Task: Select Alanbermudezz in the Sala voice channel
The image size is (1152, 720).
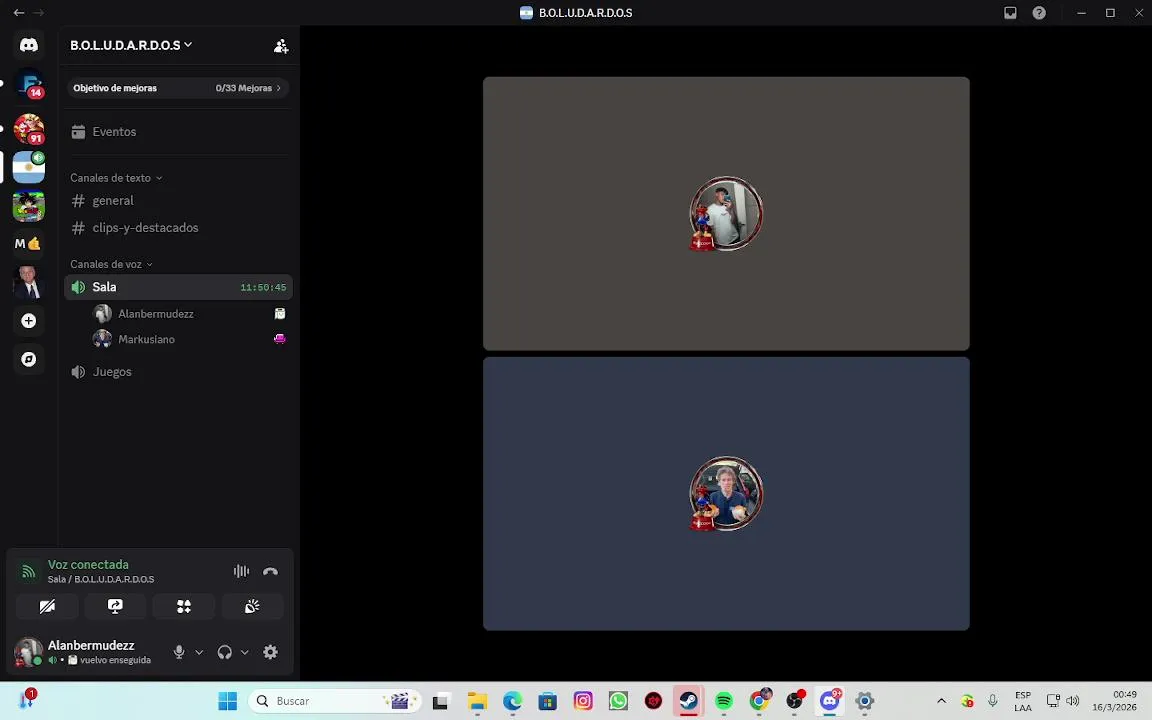Action: [190, 314]
